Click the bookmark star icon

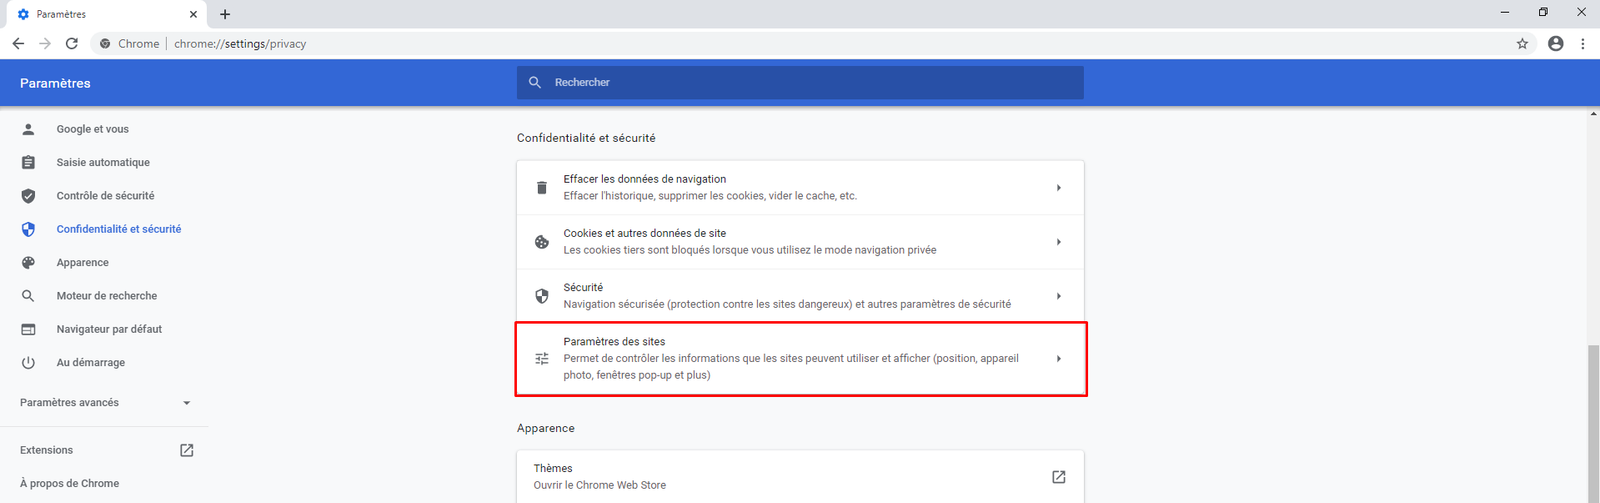click(x=1522, y=44)
